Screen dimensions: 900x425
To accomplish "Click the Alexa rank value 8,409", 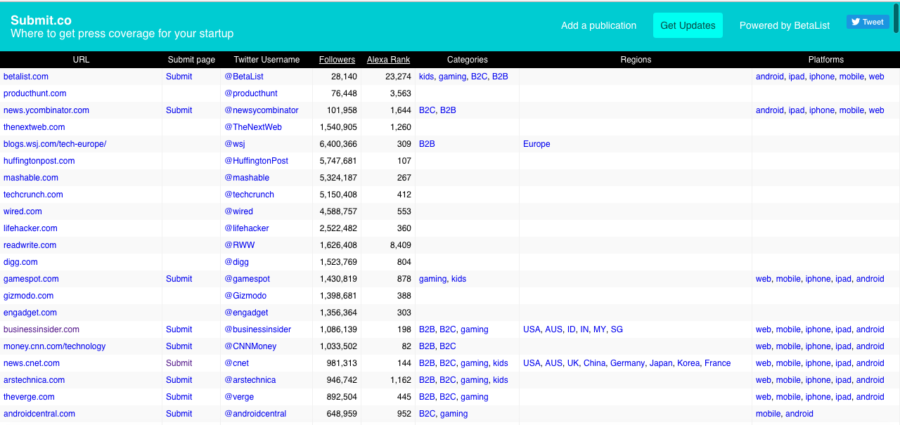I will coord(400,245).
